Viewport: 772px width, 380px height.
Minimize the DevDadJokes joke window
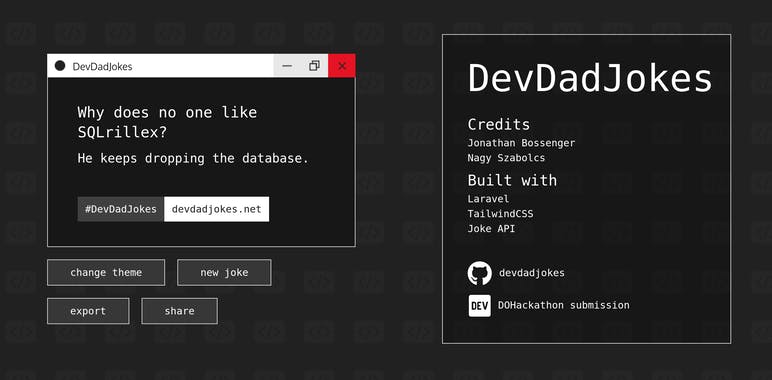point(287,66)
